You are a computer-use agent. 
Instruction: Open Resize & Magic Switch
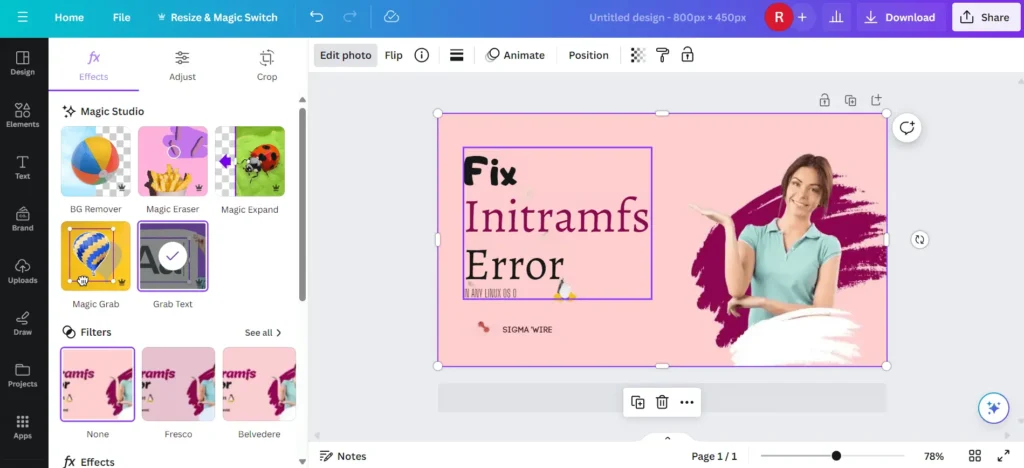coord(217,18)
